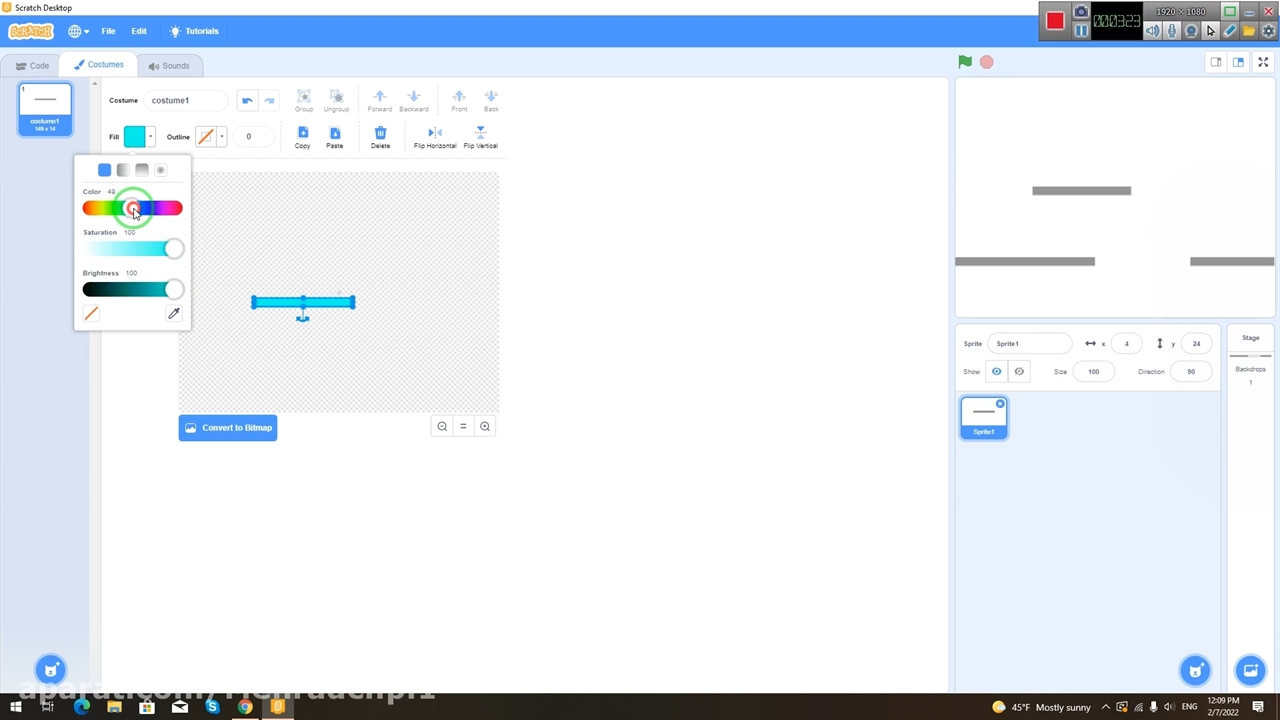Click the Saturation slider handle
Screen dimensions: 1280x720
tap(174, 249)
